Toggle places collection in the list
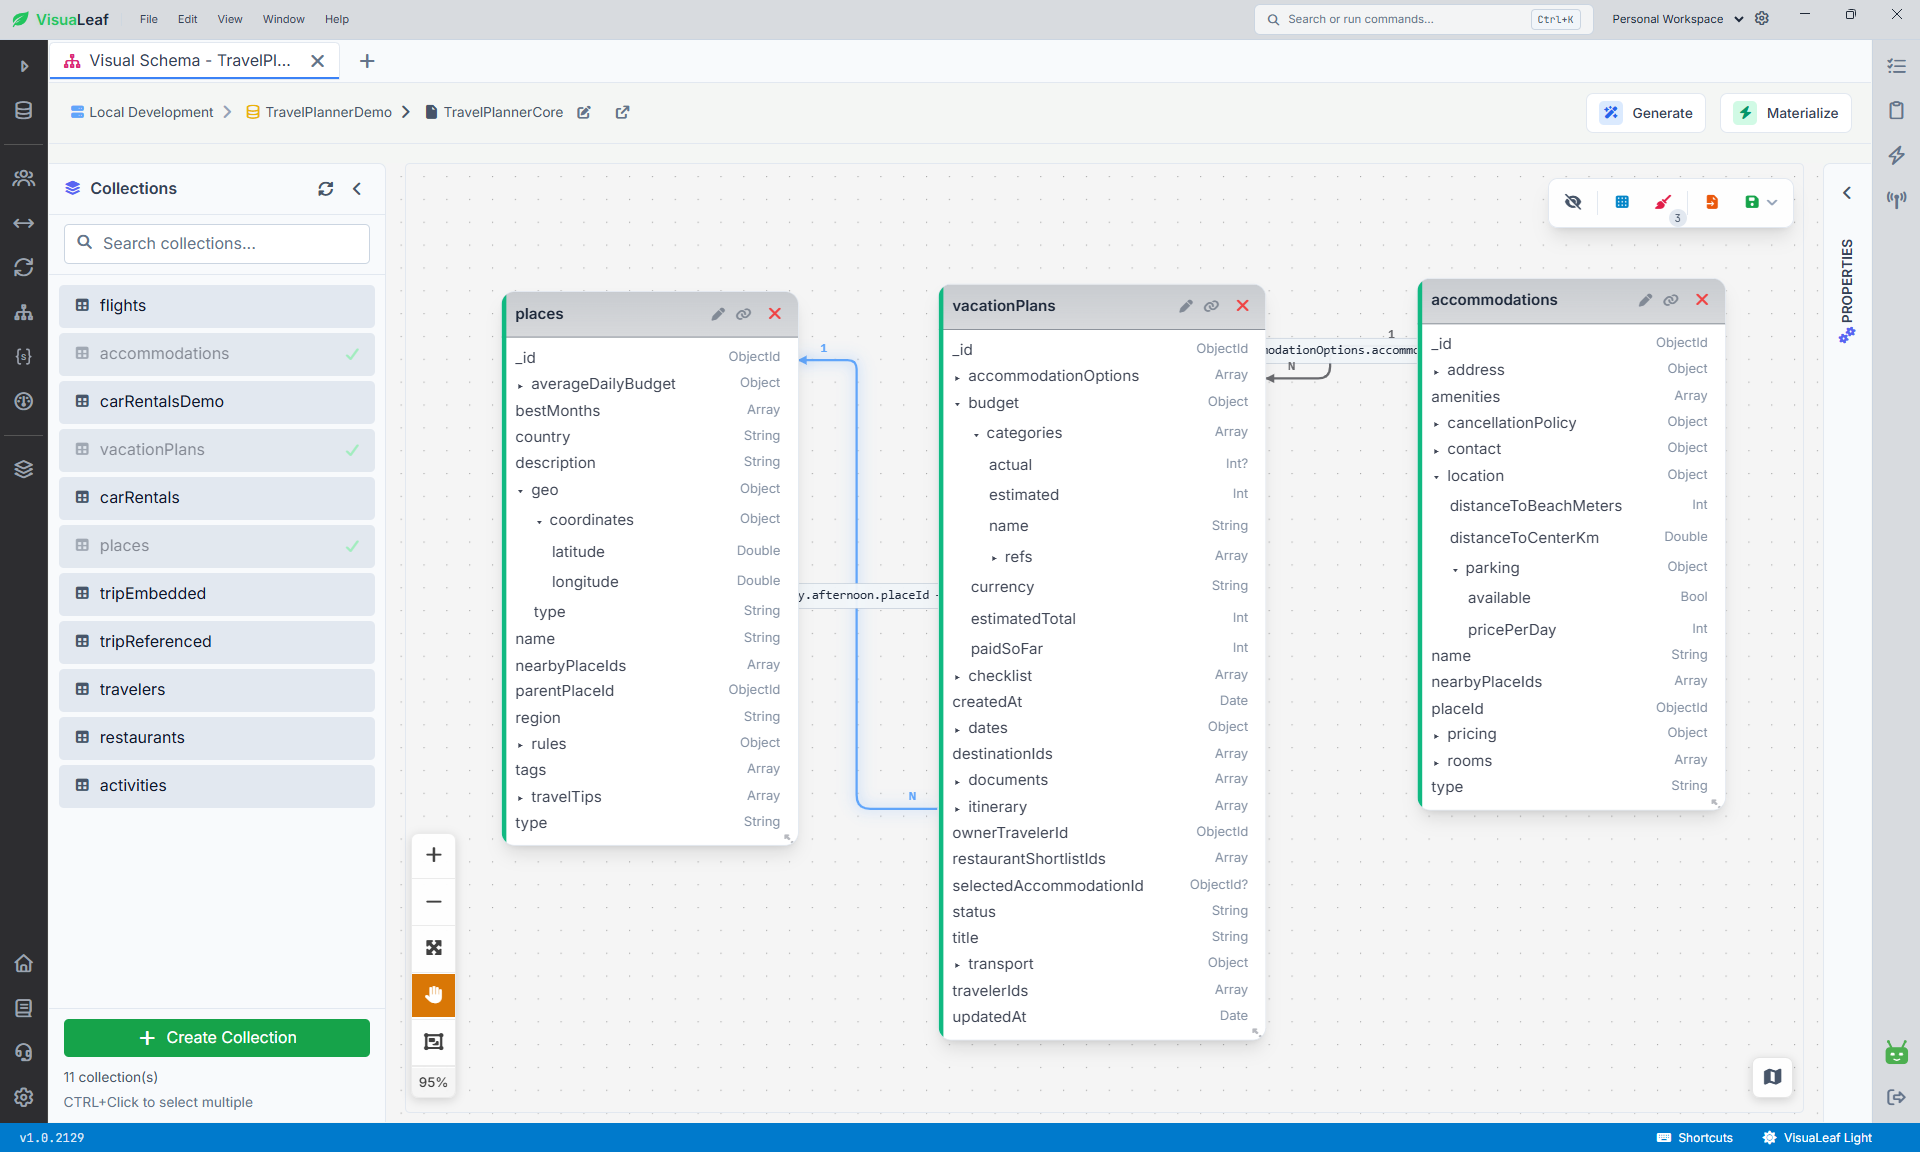This screenshot has height=1152, width=1920. click(x=217, y=546)
